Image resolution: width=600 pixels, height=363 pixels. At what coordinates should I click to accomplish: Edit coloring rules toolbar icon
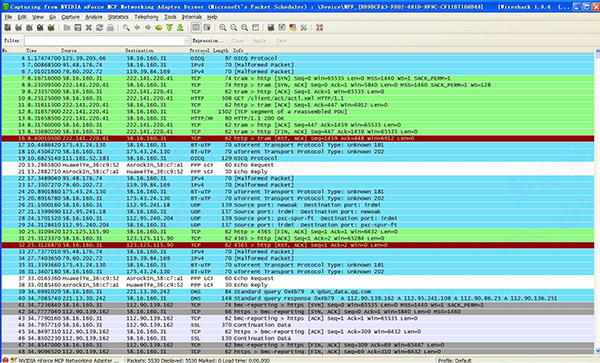293,28
